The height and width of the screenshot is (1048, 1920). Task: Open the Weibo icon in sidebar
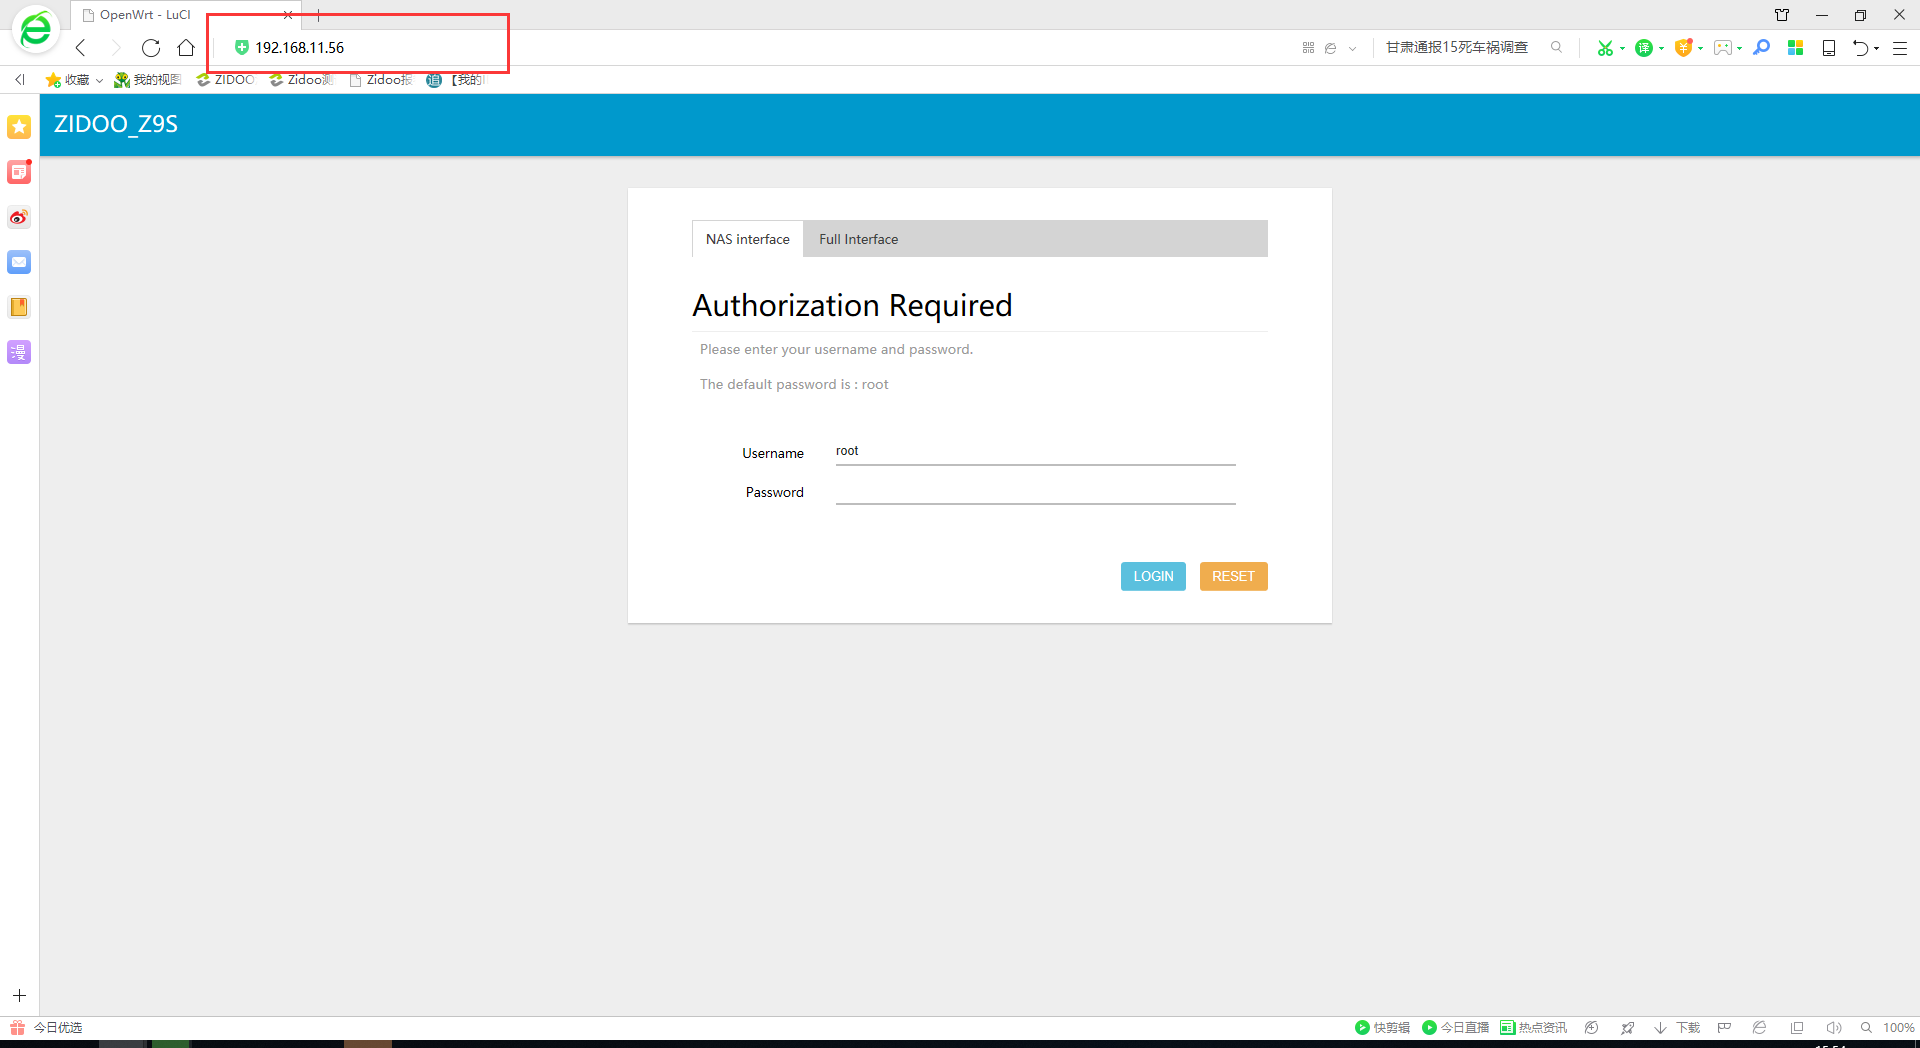coord(19,217)
